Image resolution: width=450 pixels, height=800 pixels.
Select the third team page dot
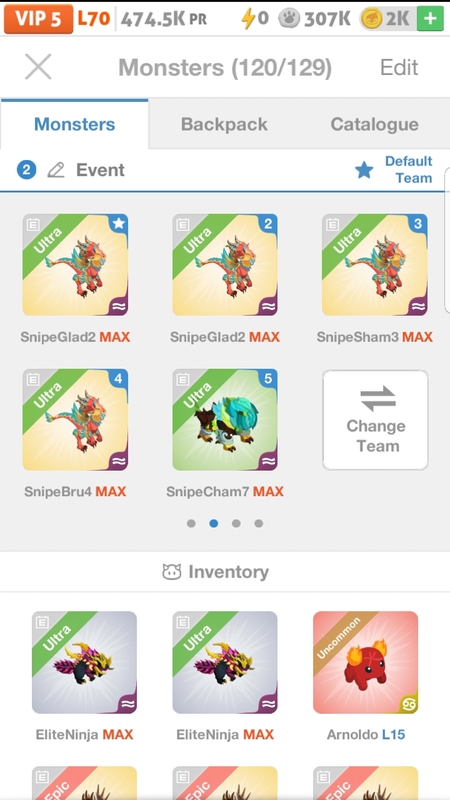(x=236, y=523)
